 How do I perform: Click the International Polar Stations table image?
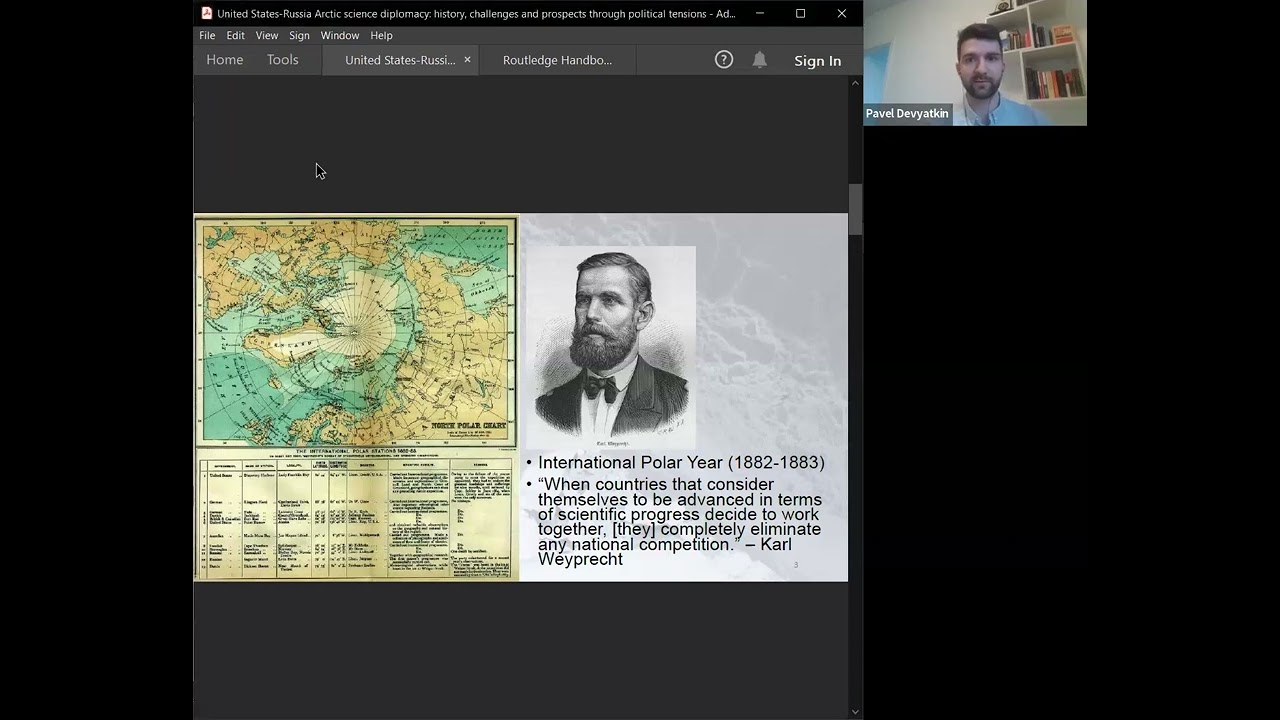pos(356,514)
